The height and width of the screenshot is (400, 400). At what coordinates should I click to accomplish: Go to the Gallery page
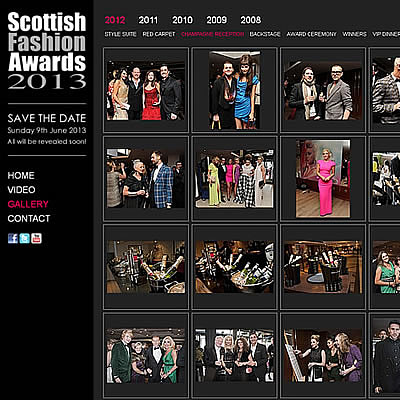(28, 204)
